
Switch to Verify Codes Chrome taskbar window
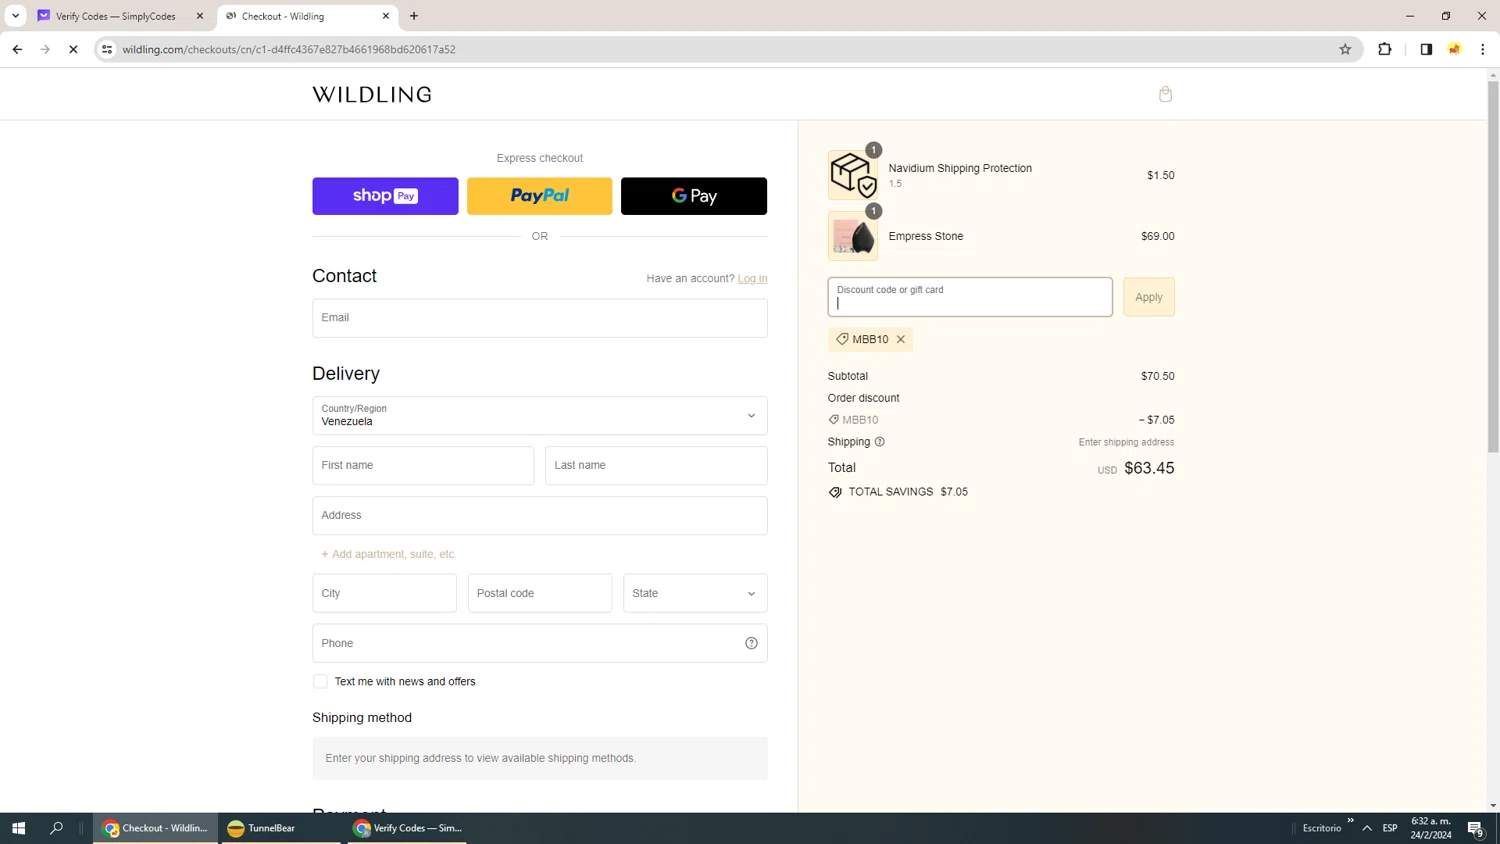[407, 828]
